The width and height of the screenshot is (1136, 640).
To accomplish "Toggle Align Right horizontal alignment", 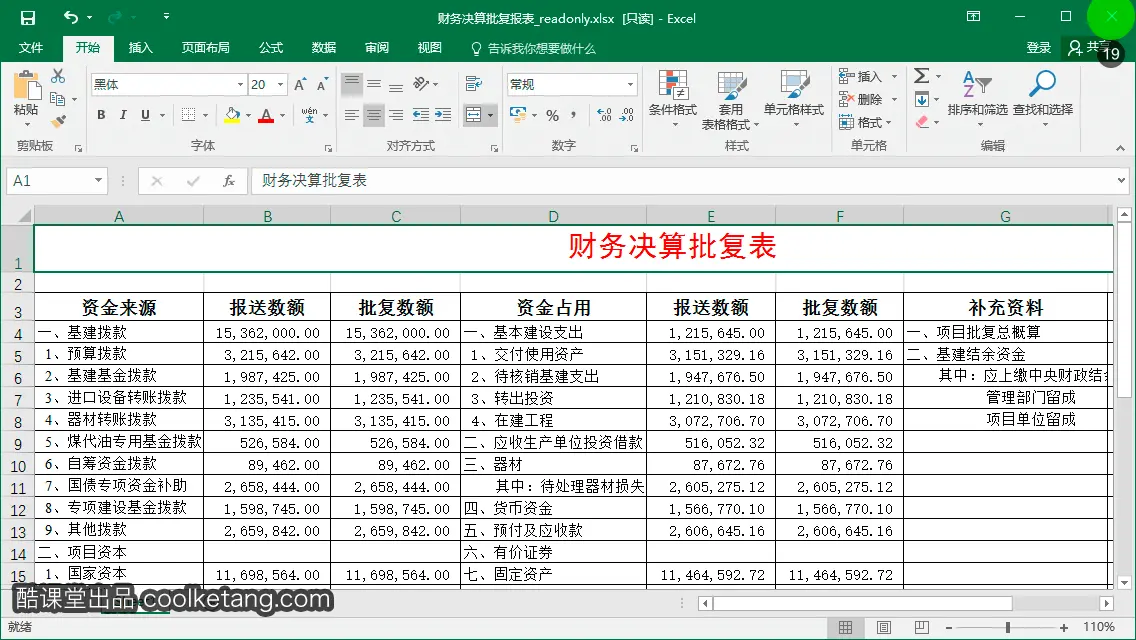I will pos(396,115).
